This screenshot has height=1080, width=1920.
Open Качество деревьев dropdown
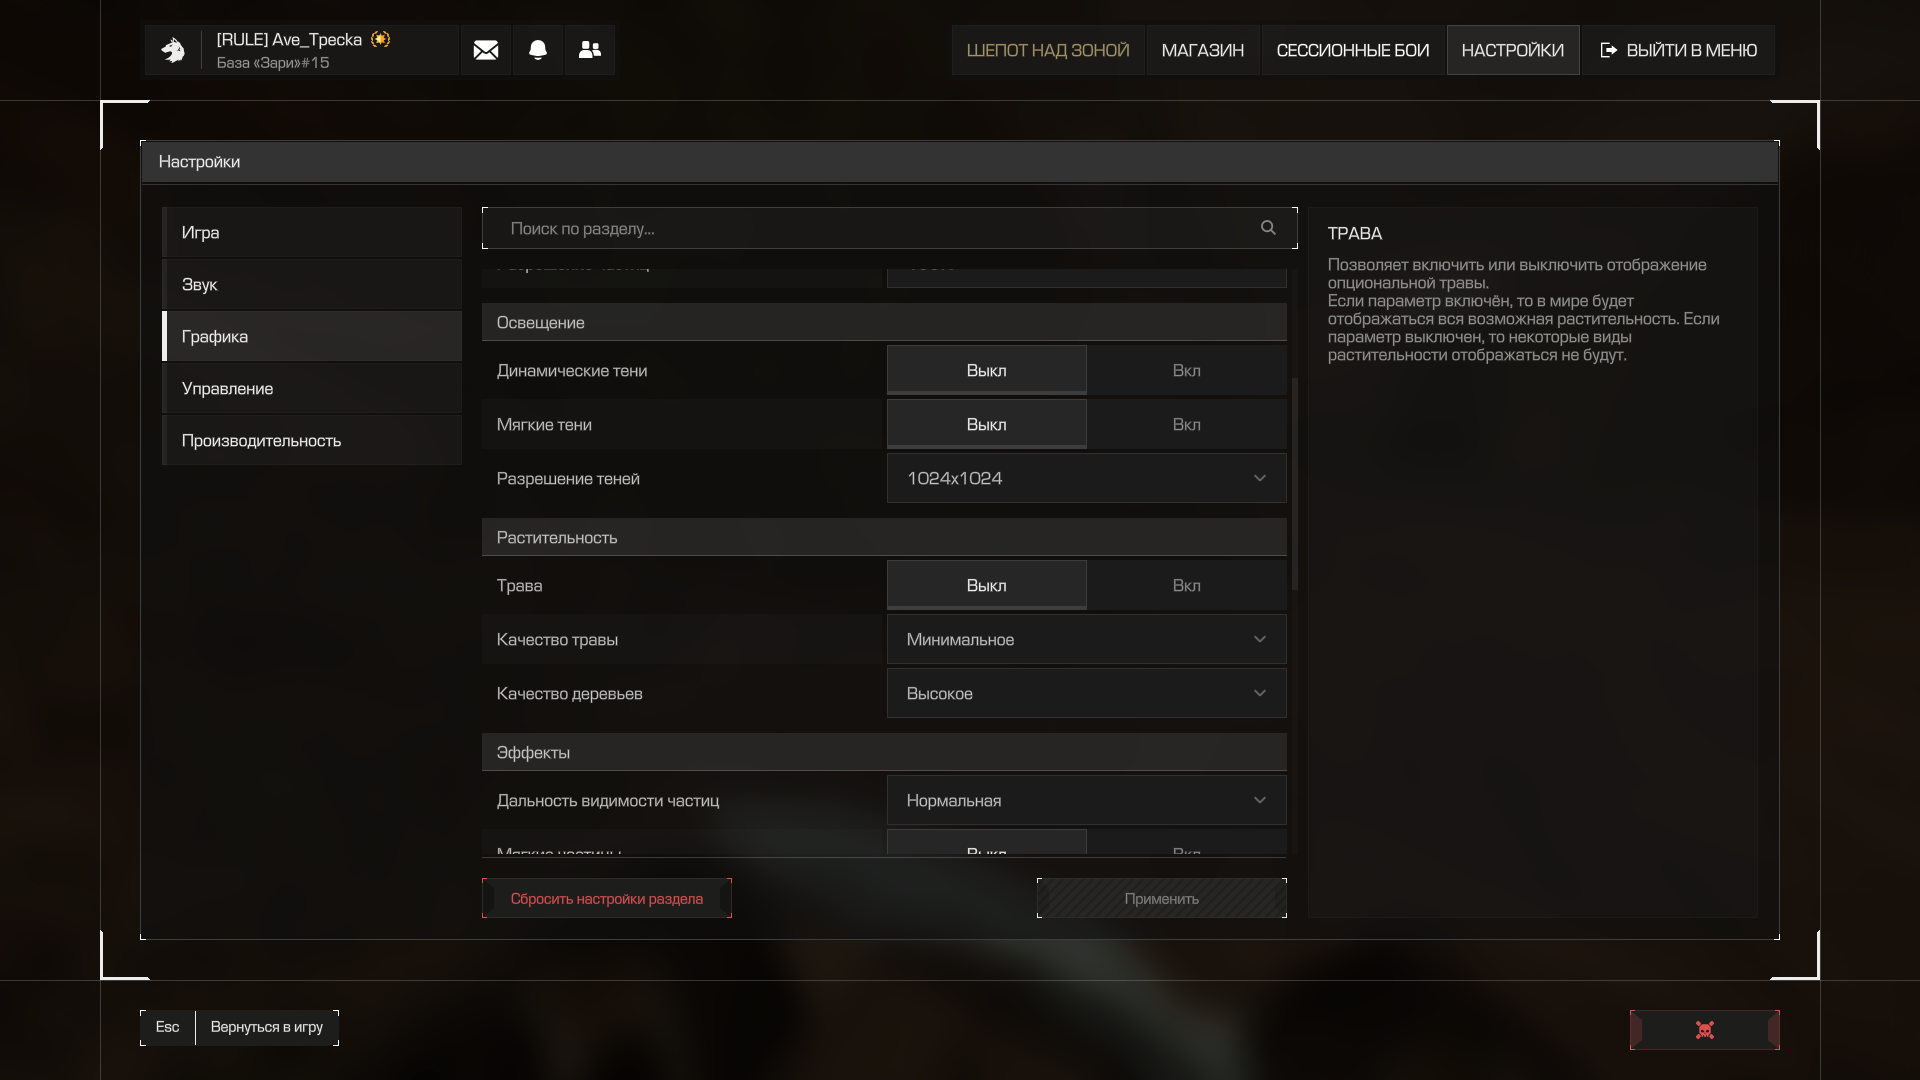1087,693
